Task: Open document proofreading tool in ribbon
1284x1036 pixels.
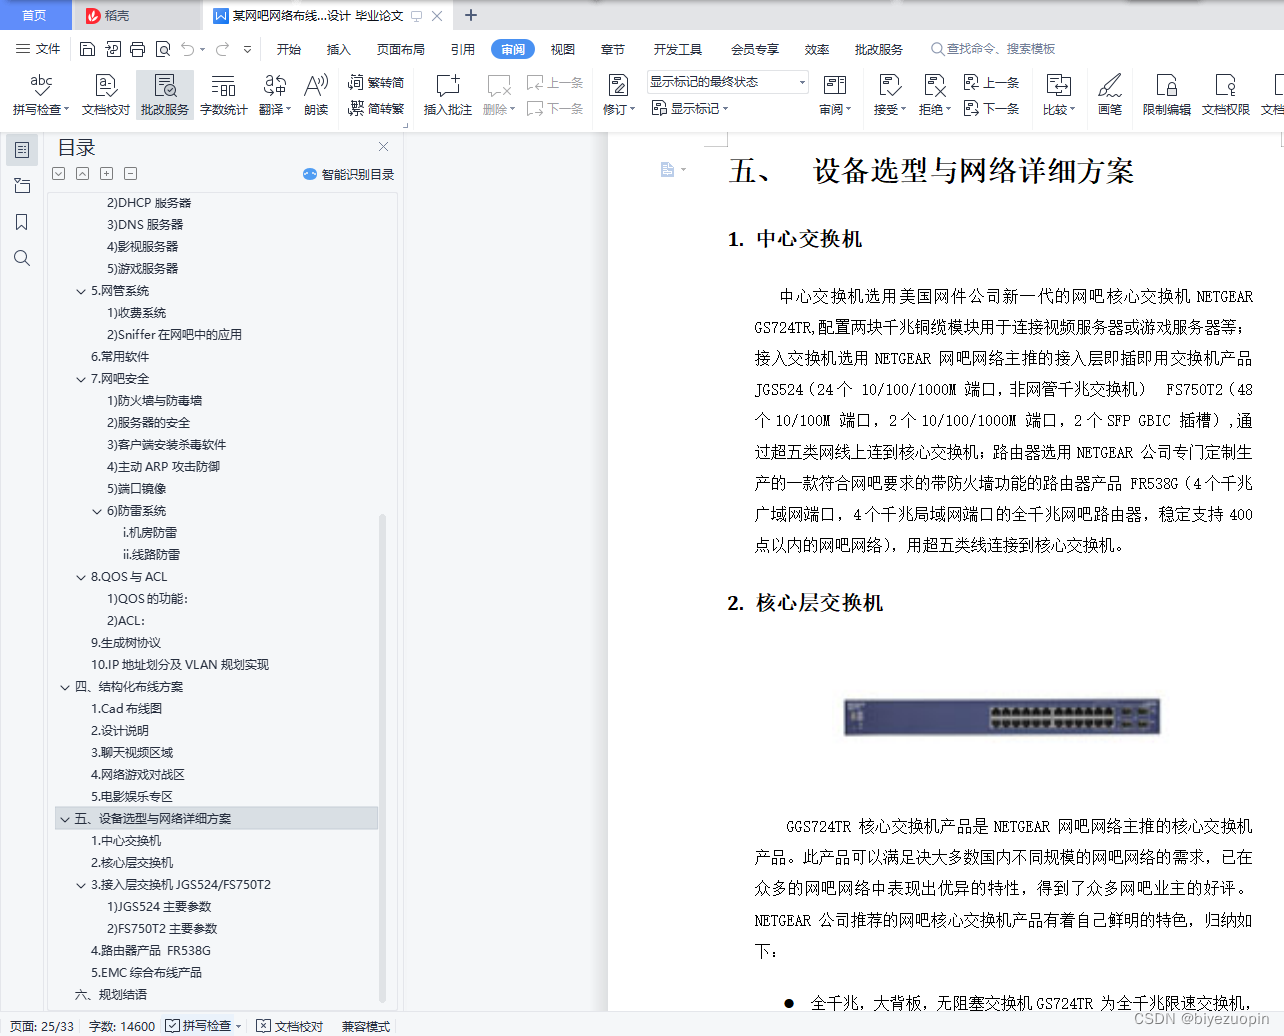Action: 106,95
